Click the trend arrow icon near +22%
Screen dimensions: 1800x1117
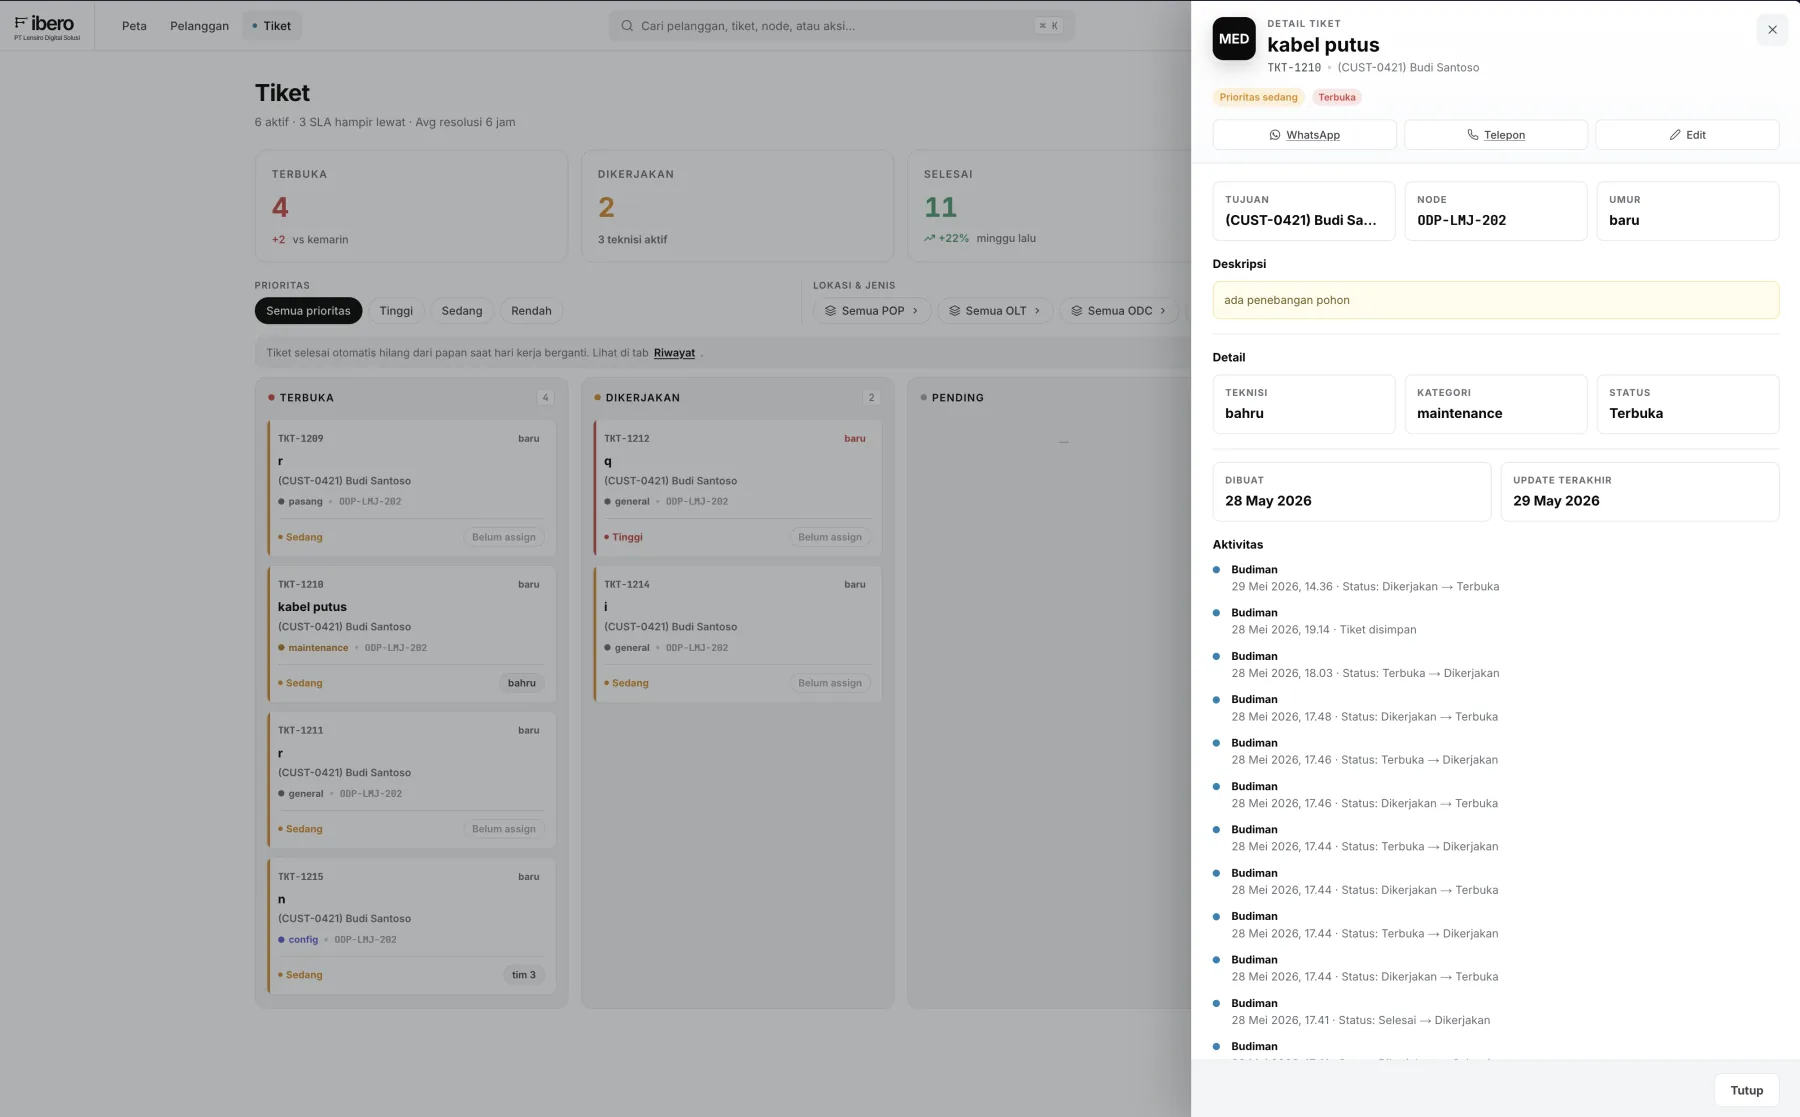pyautogui.click(x=929, y=239)
